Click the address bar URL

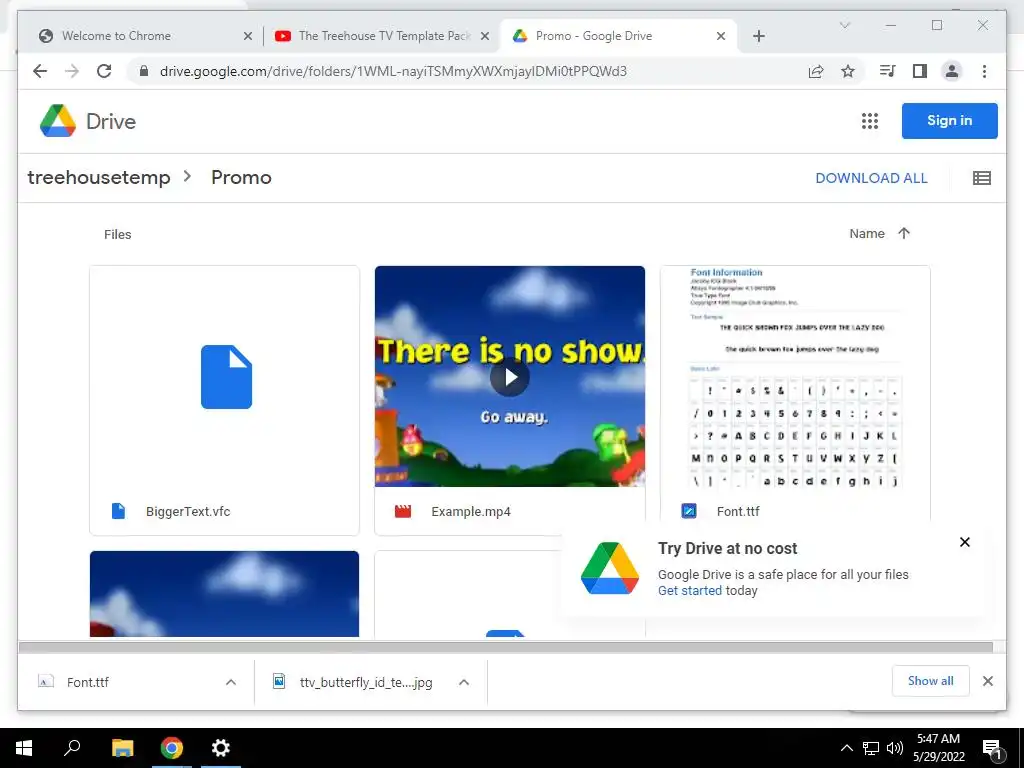click(x=393, y=71)
